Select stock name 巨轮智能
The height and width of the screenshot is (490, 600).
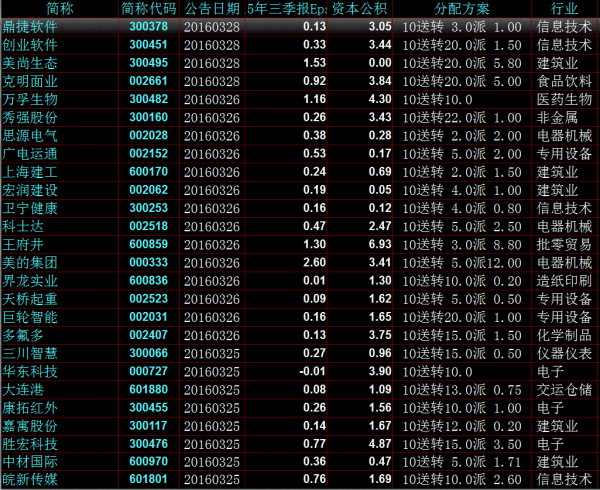30,317
